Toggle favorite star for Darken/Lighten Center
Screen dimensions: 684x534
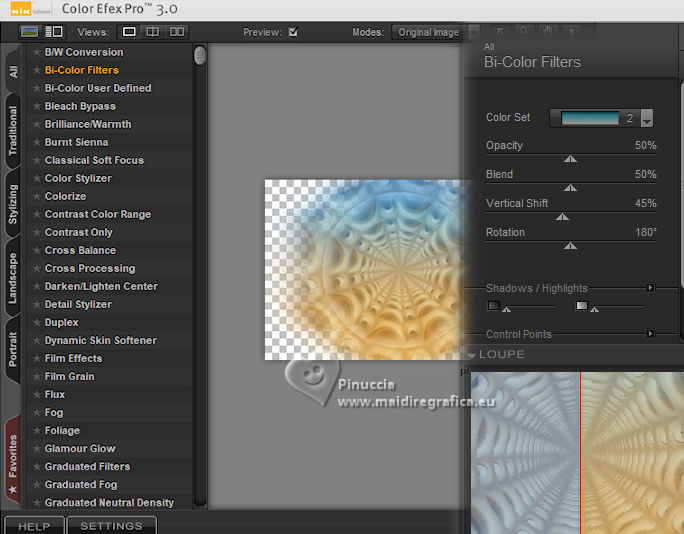pos(37,287)
